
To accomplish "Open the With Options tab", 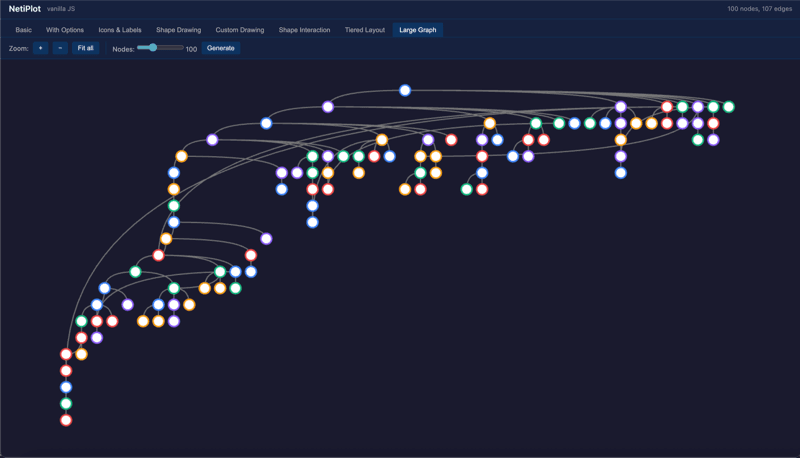I will click(65, 30).
